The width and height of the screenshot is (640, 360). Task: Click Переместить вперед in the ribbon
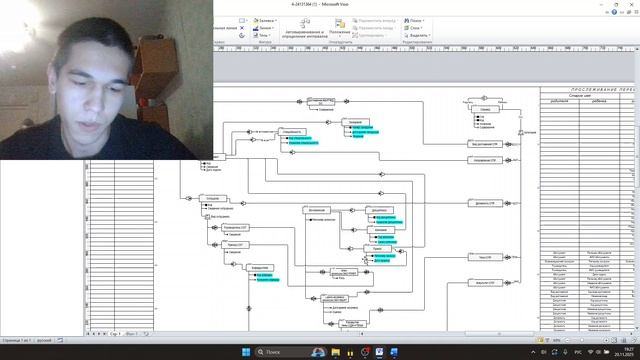point(375,20)
